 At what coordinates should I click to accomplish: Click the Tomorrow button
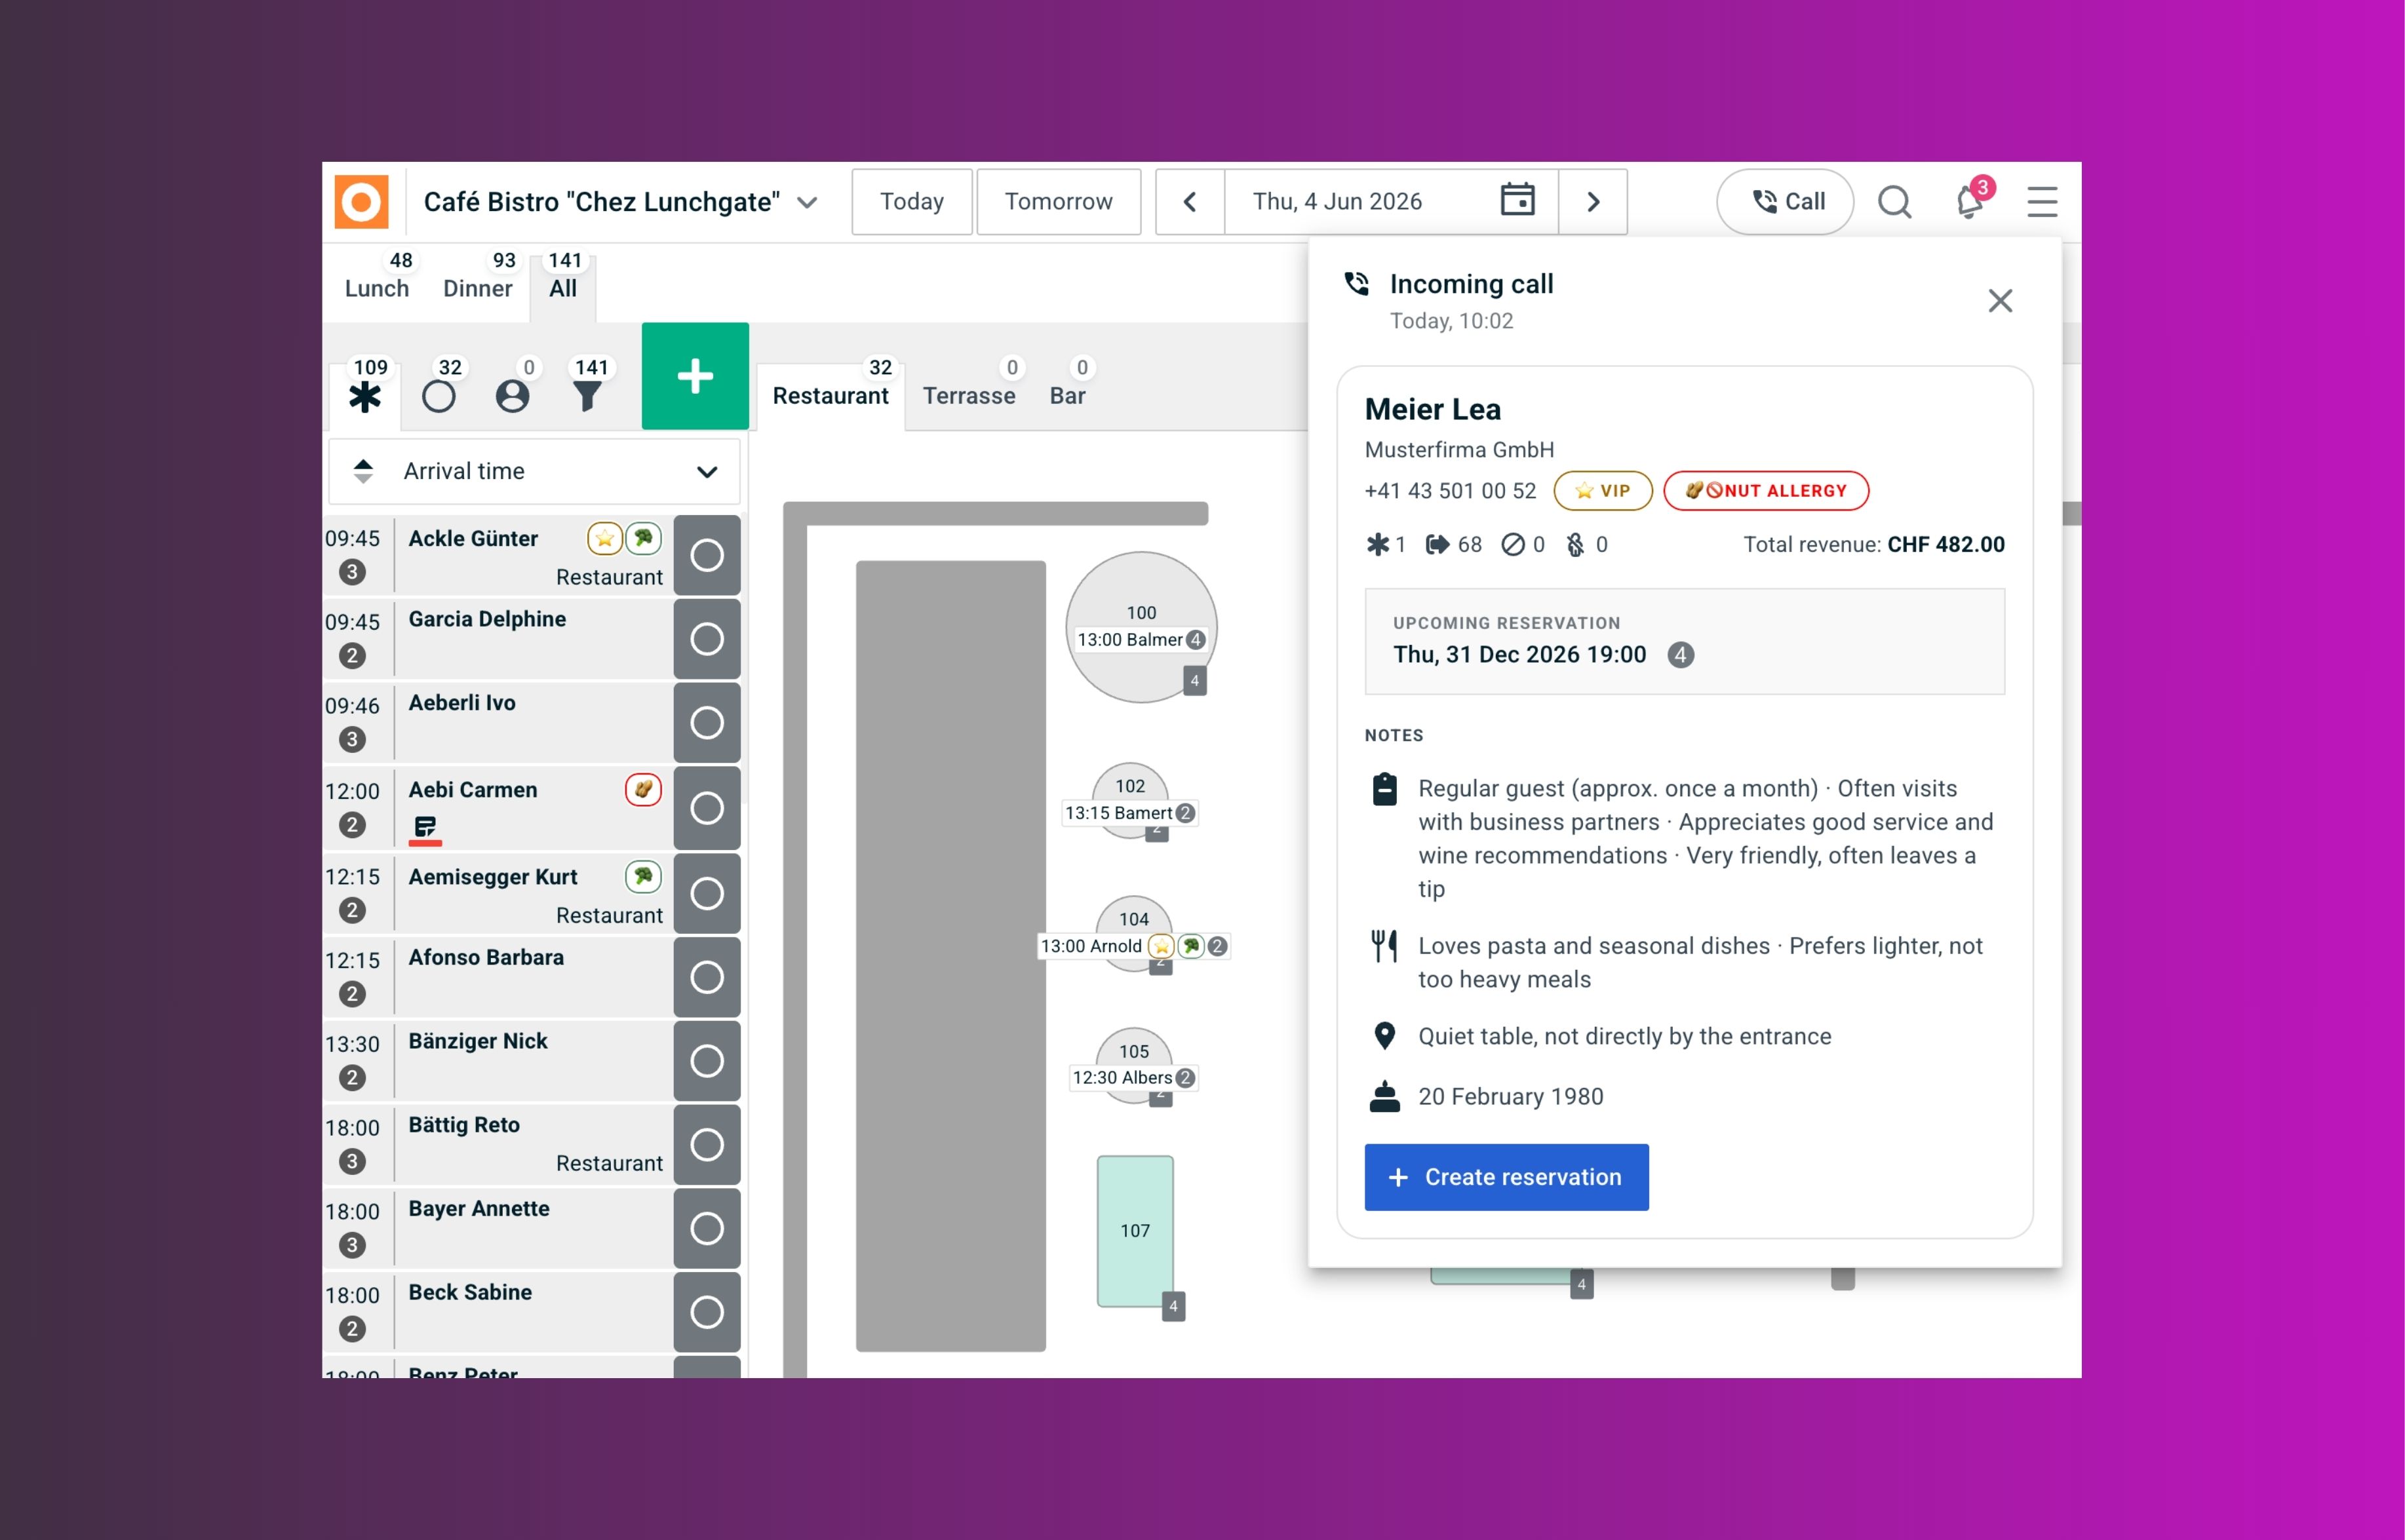(1058, 202)
